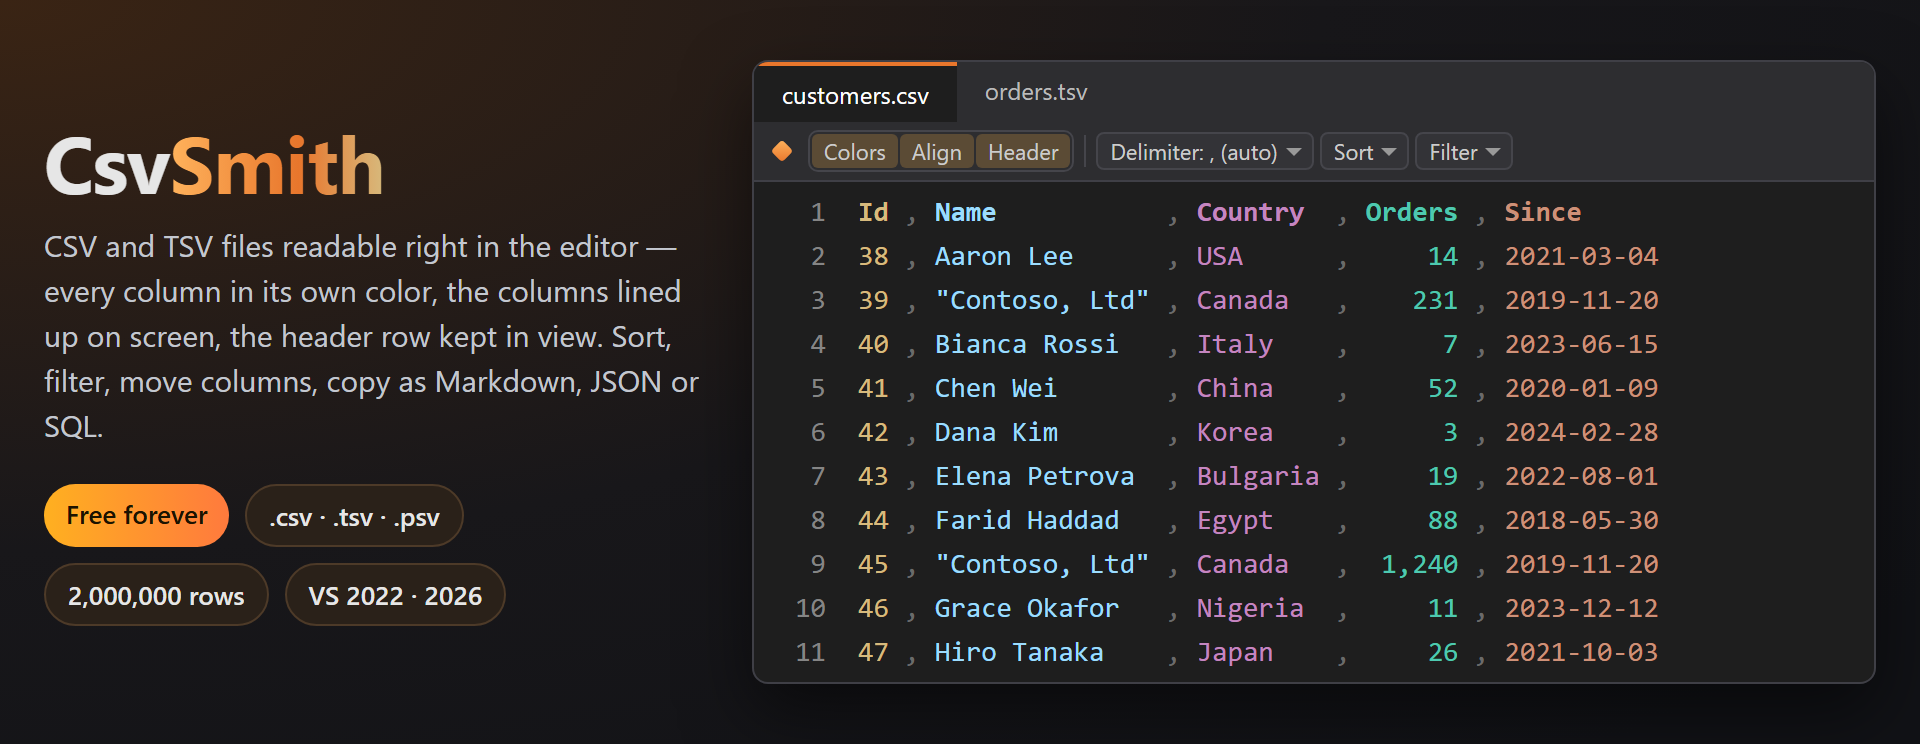Click the CsvSmith title
The image size is (1920, 744).
coord(214,166)
